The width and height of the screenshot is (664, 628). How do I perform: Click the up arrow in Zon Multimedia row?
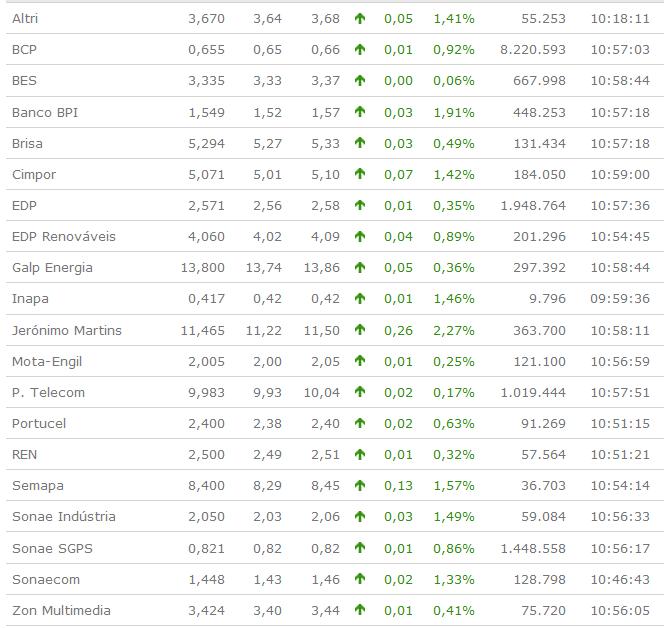360,610
